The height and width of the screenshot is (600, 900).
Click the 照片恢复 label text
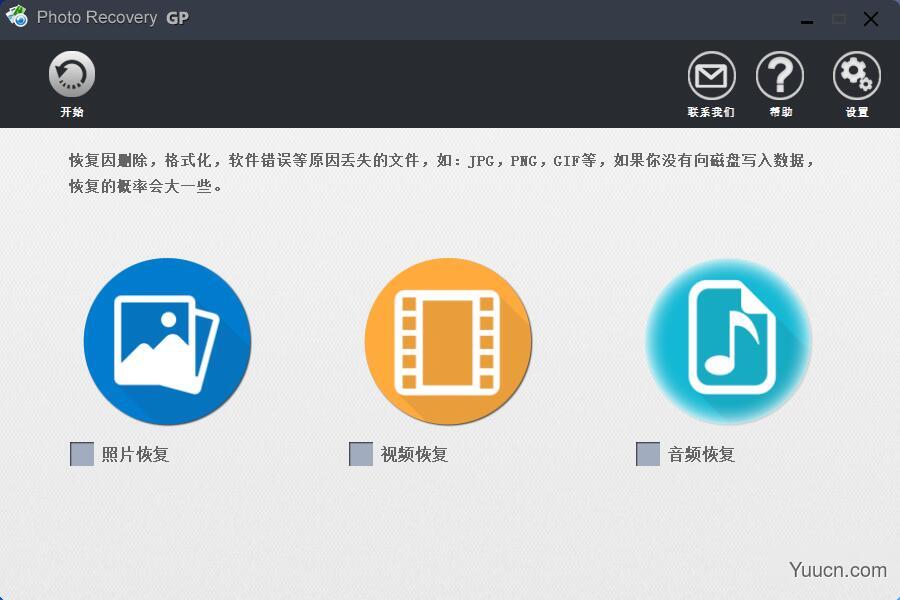[135, 454]
